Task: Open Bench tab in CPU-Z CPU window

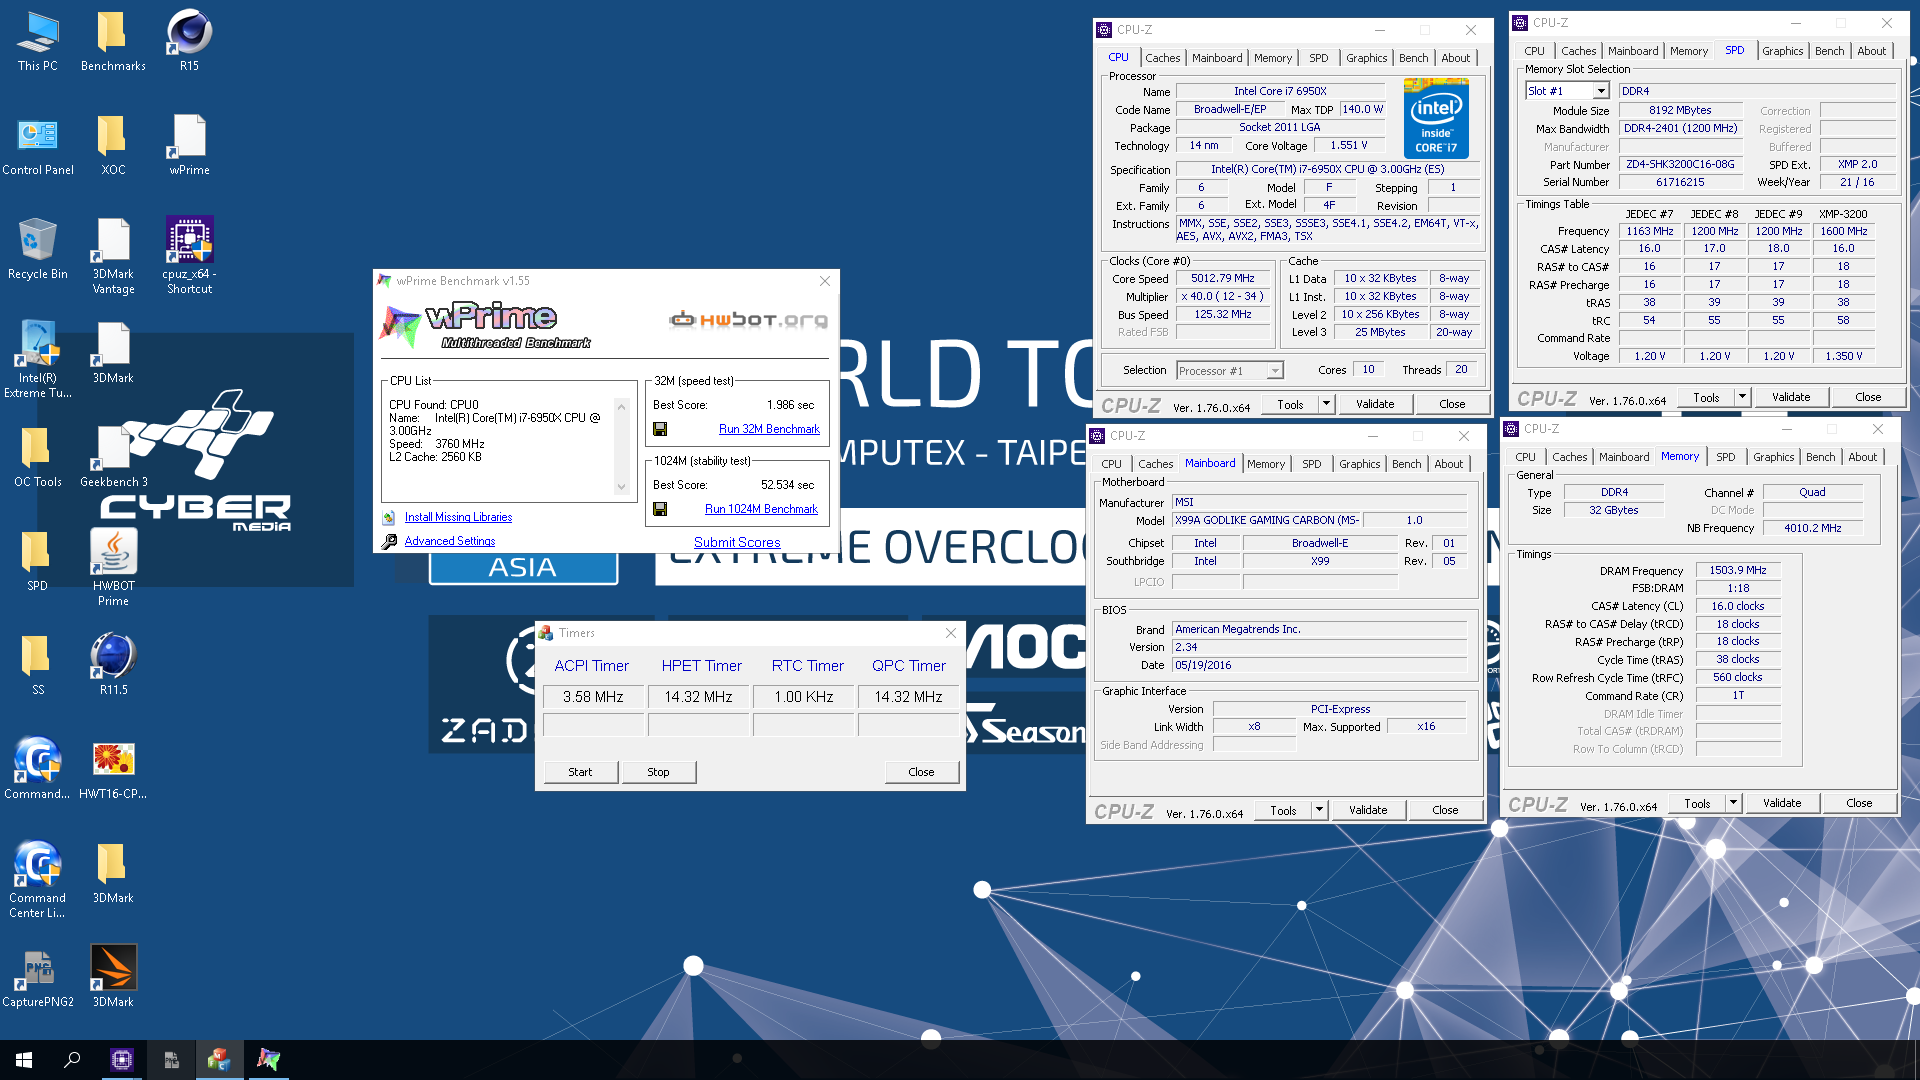Action: tap(1413, 58)
